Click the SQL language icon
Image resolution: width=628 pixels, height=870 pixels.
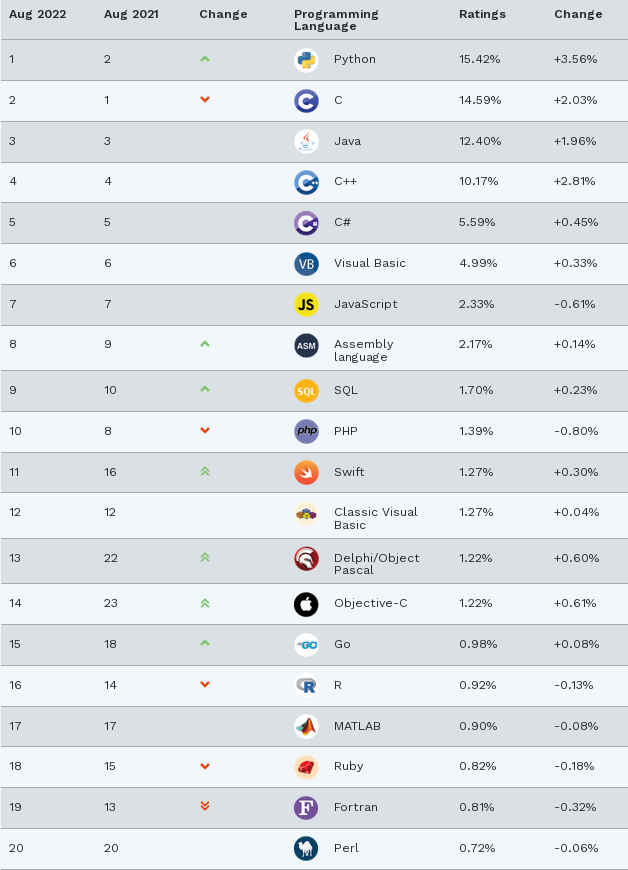pyautogui.click(x=306, y=391)
